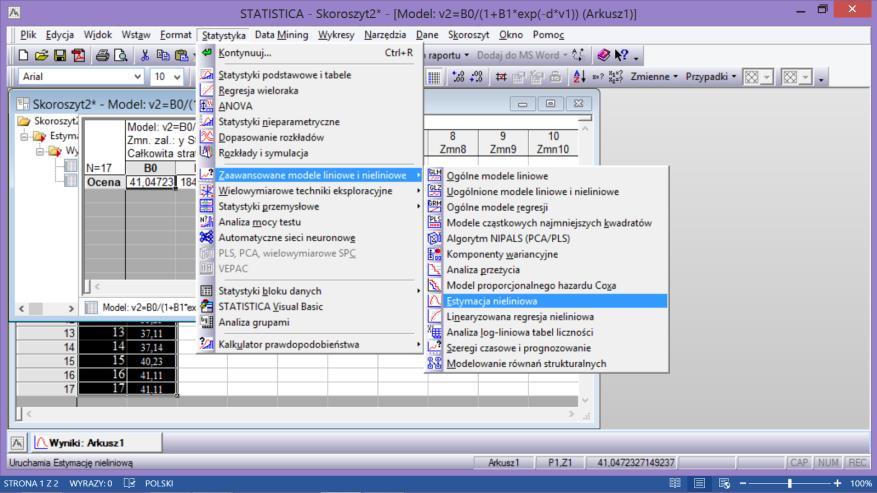Open the Plik menu

28,35
